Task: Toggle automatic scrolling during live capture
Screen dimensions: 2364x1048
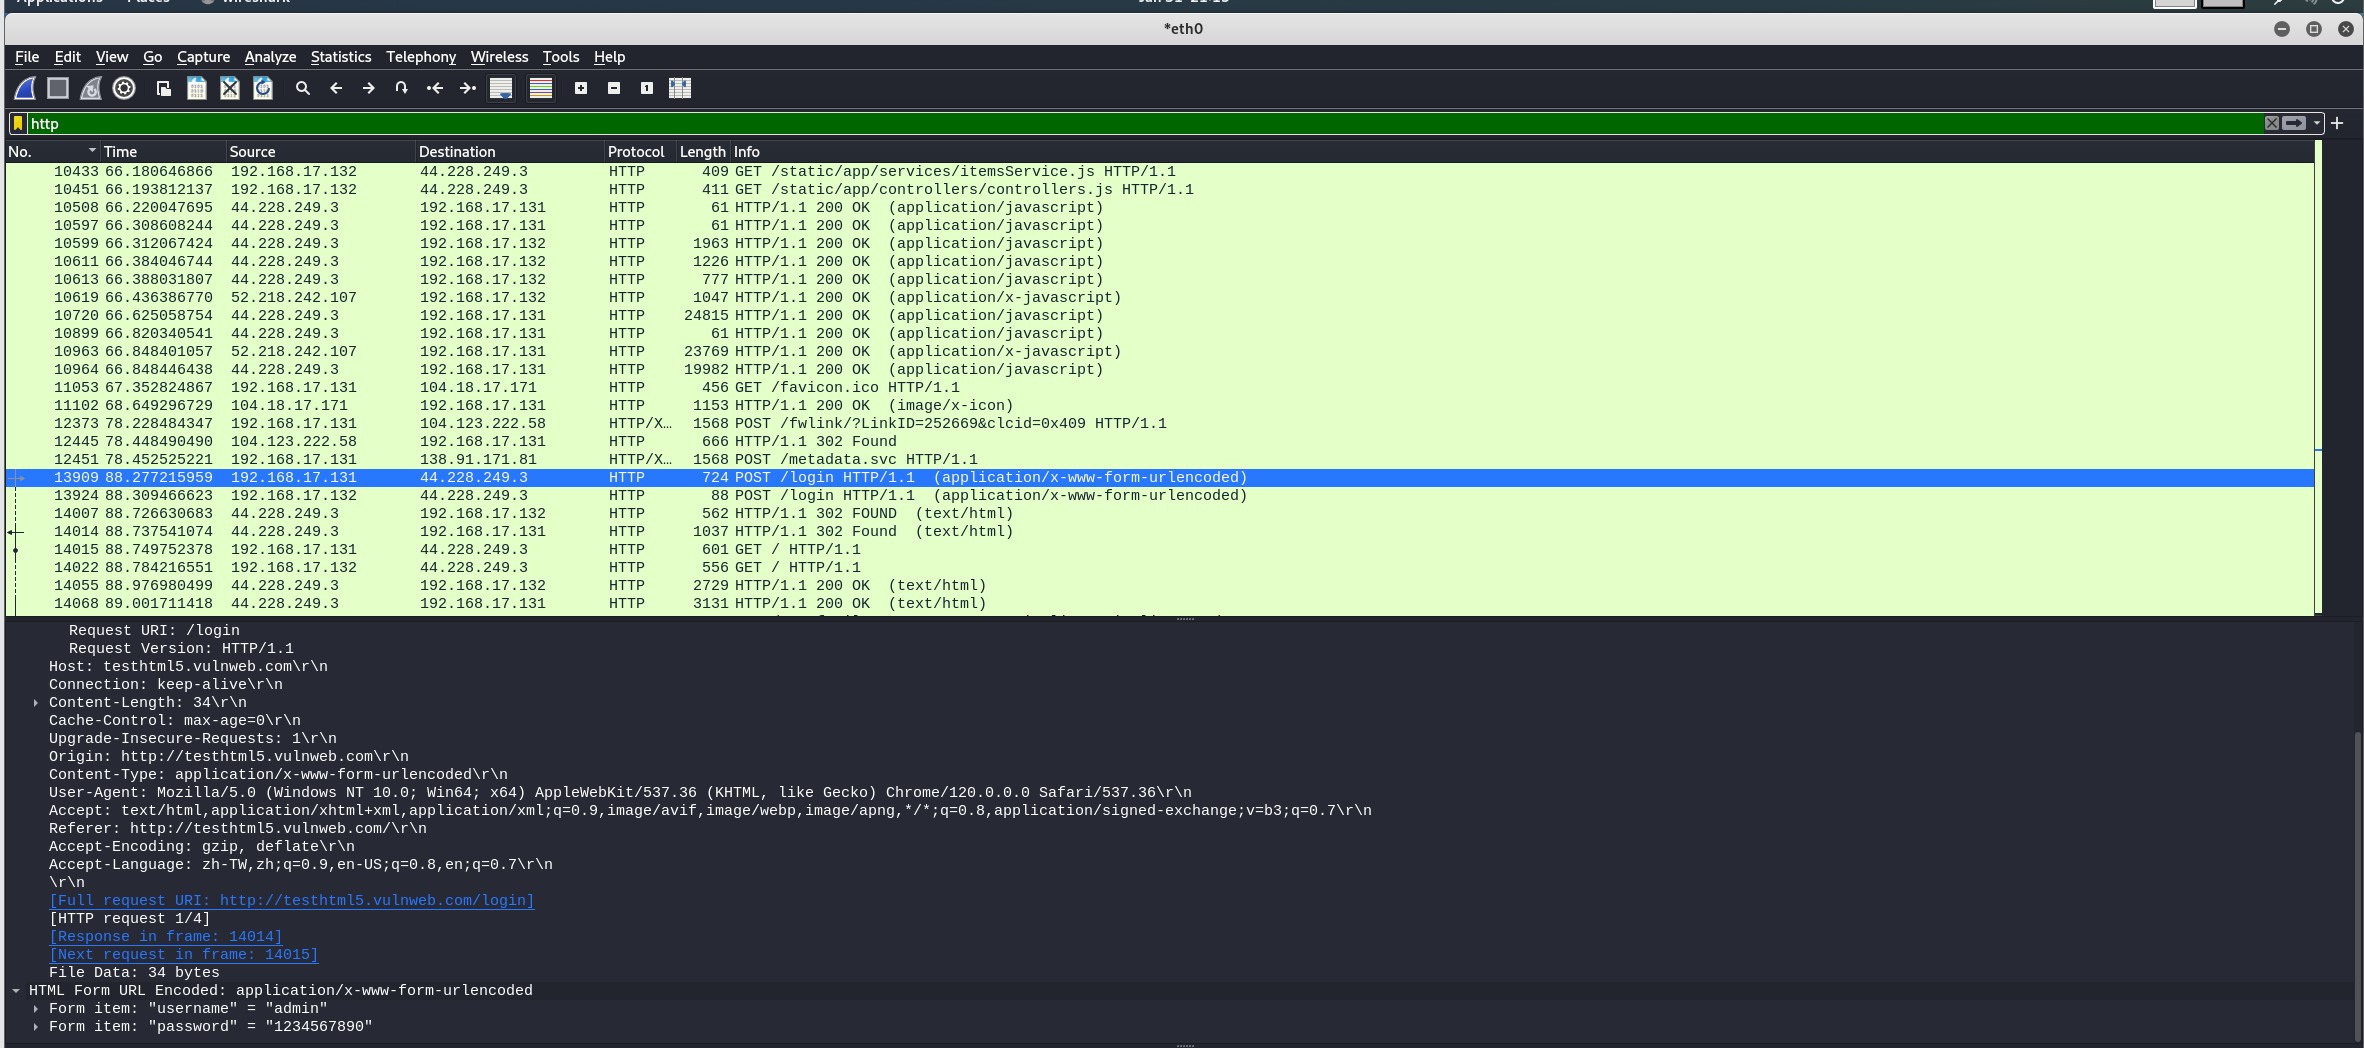Action: click(501, 88)
